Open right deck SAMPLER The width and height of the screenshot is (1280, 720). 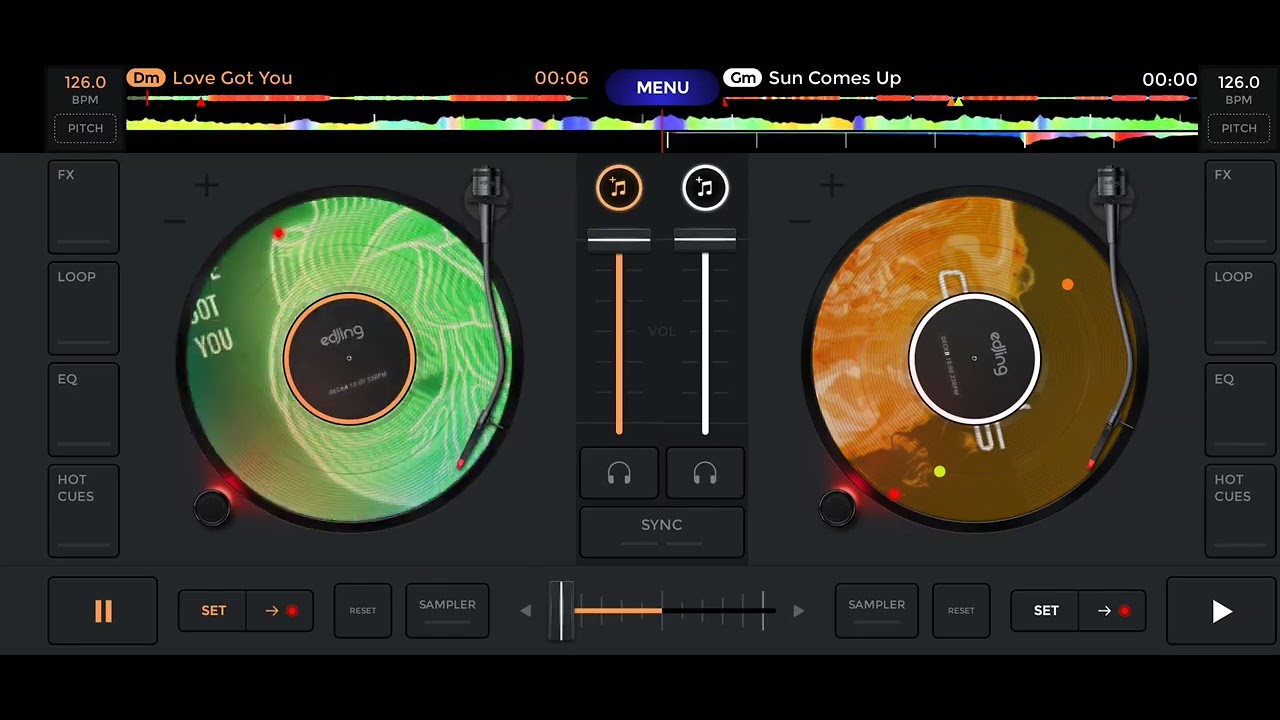(876, 611)
